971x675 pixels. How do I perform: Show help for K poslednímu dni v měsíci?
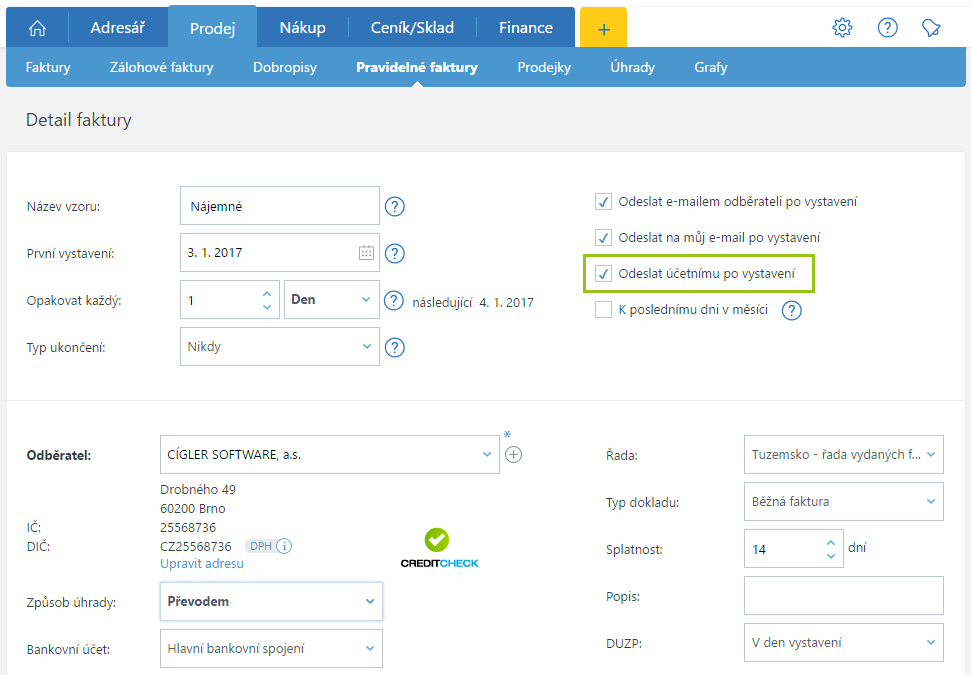[791, 310]
